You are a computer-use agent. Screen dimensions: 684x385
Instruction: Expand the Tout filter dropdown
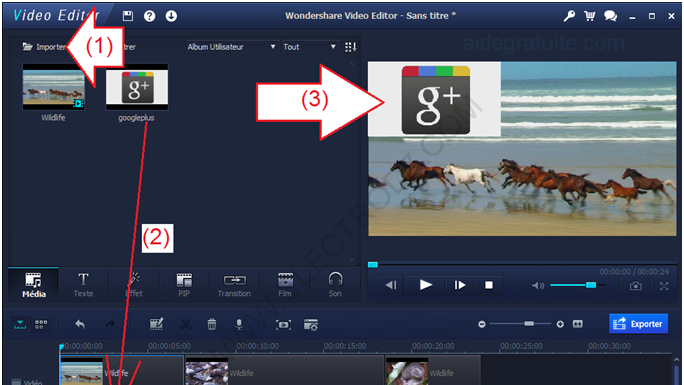click(x=310, y=47)
